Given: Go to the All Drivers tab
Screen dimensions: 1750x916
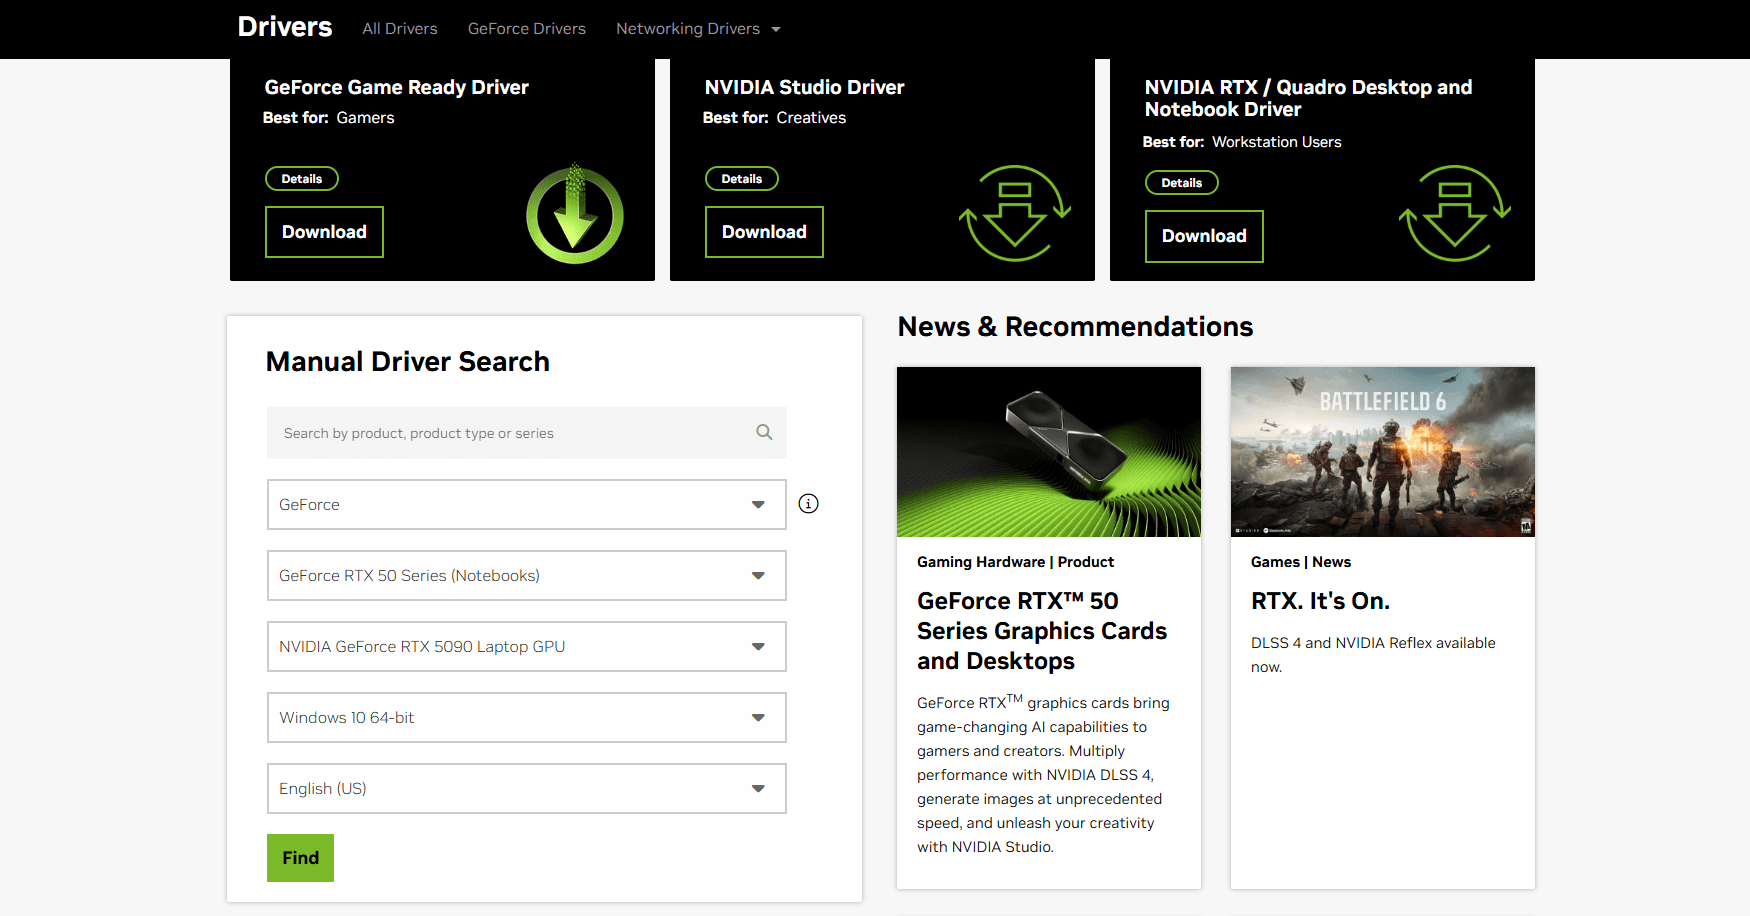Looking at the screenshot, I should (x=400, y=29).
